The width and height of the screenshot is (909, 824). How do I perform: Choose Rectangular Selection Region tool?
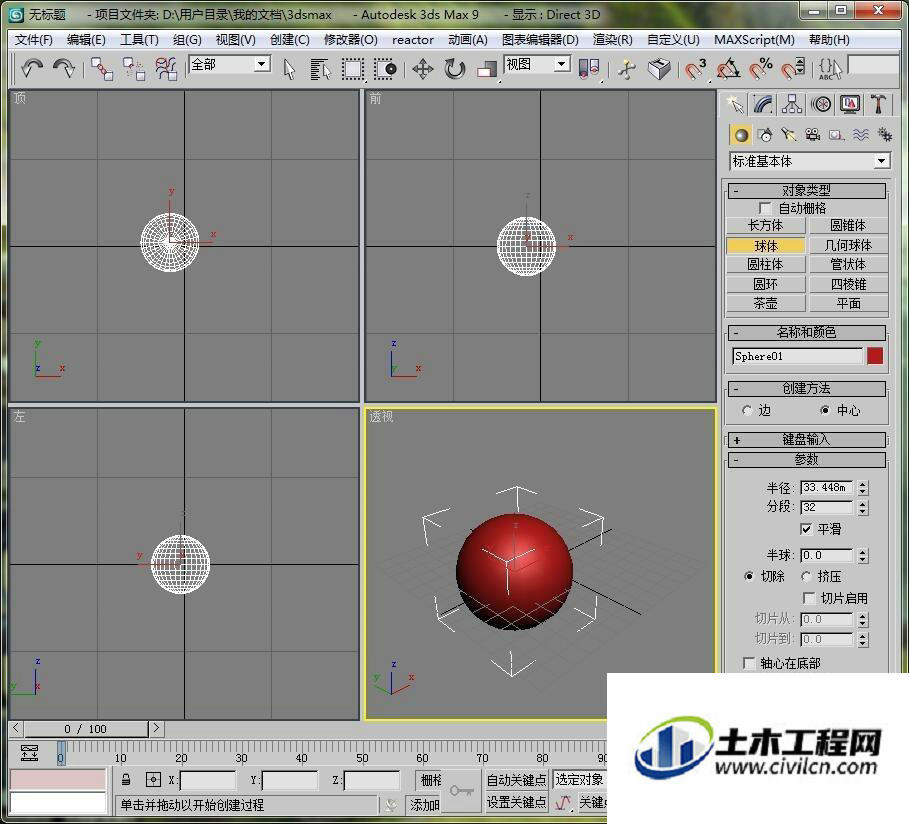coord(352,70)
